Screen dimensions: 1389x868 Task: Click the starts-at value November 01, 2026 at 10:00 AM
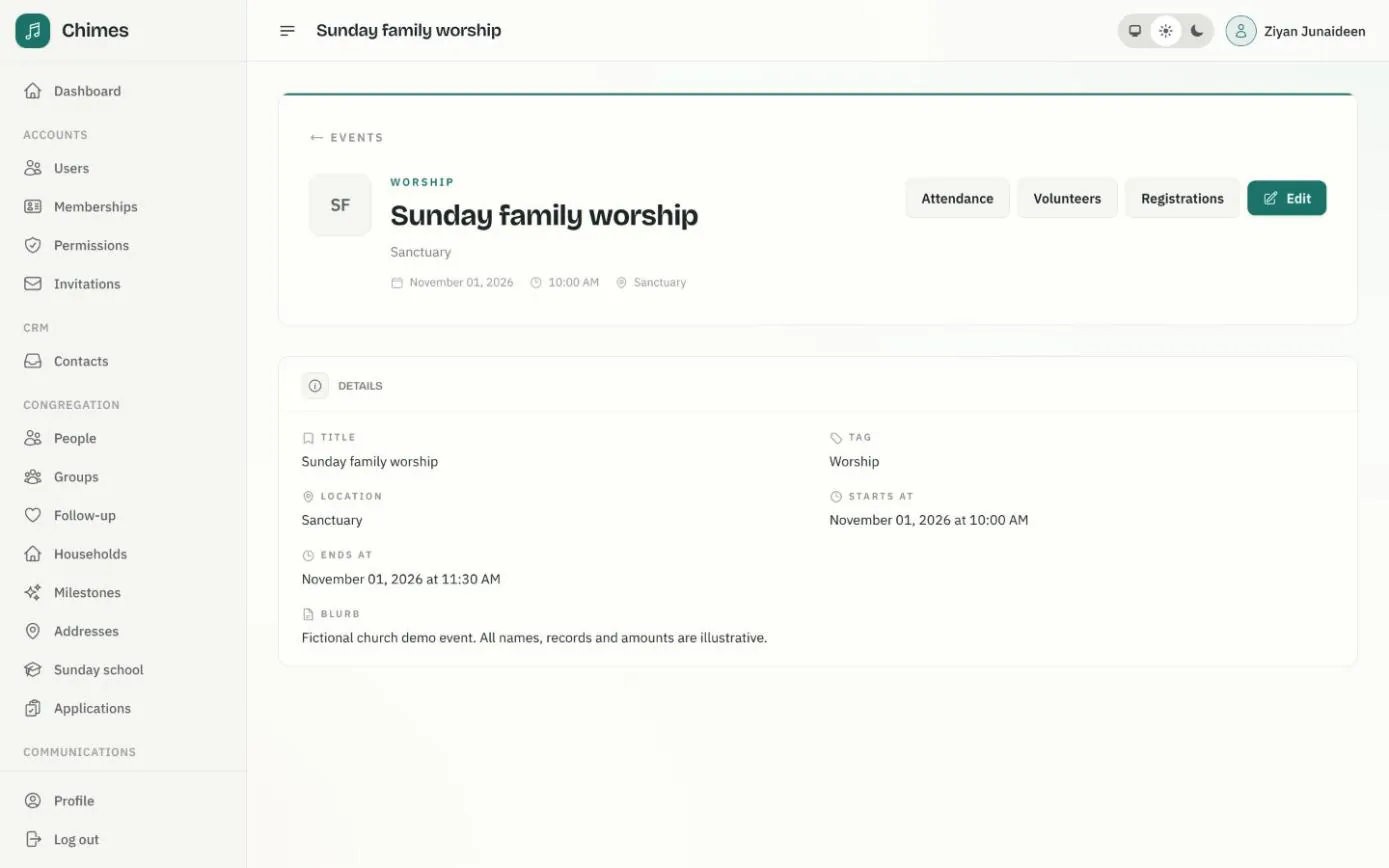point(929,520)
